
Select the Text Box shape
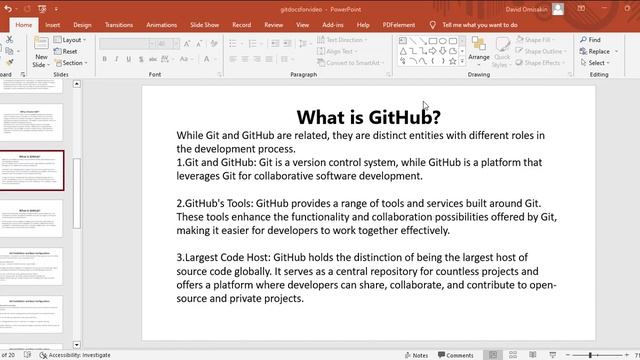click(403, 41)
